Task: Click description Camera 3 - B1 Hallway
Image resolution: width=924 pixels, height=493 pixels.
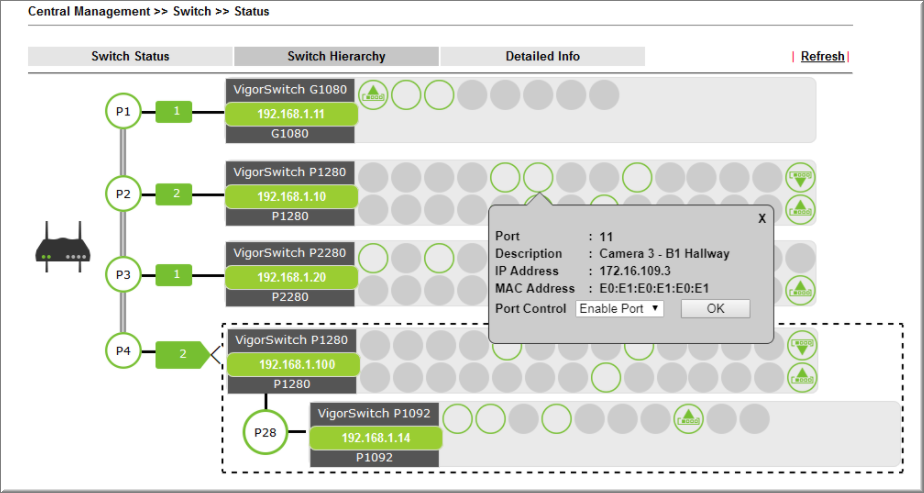Action: click(x=664, y=254)
